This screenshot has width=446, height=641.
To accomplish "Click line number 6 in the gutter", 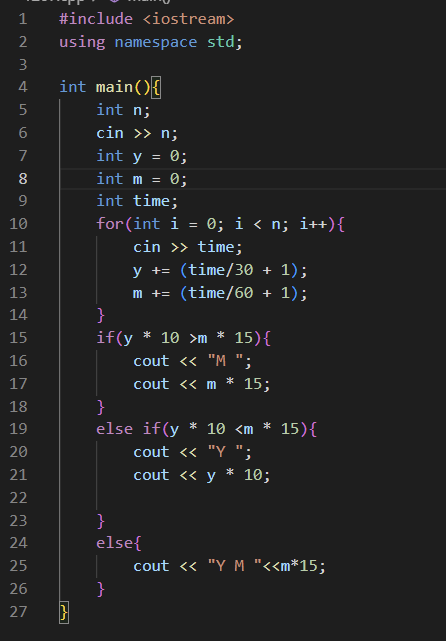I will [x=23, y=133].
